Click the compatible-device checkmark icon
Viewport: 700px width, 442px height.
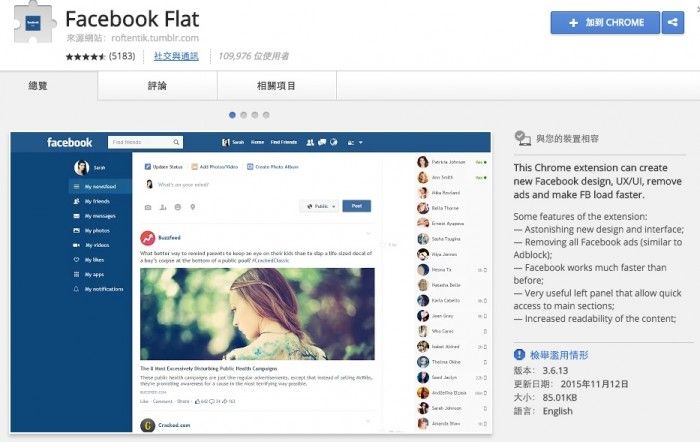522,138
